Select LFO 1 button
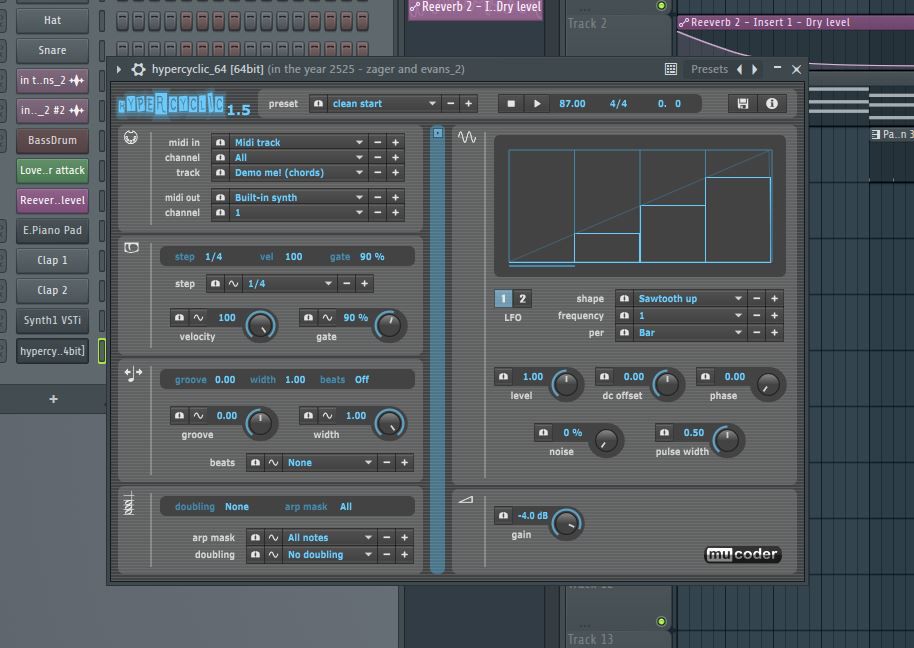Image resolution: width=914 pixels, height=648 pixels. (x=503, y=298)
